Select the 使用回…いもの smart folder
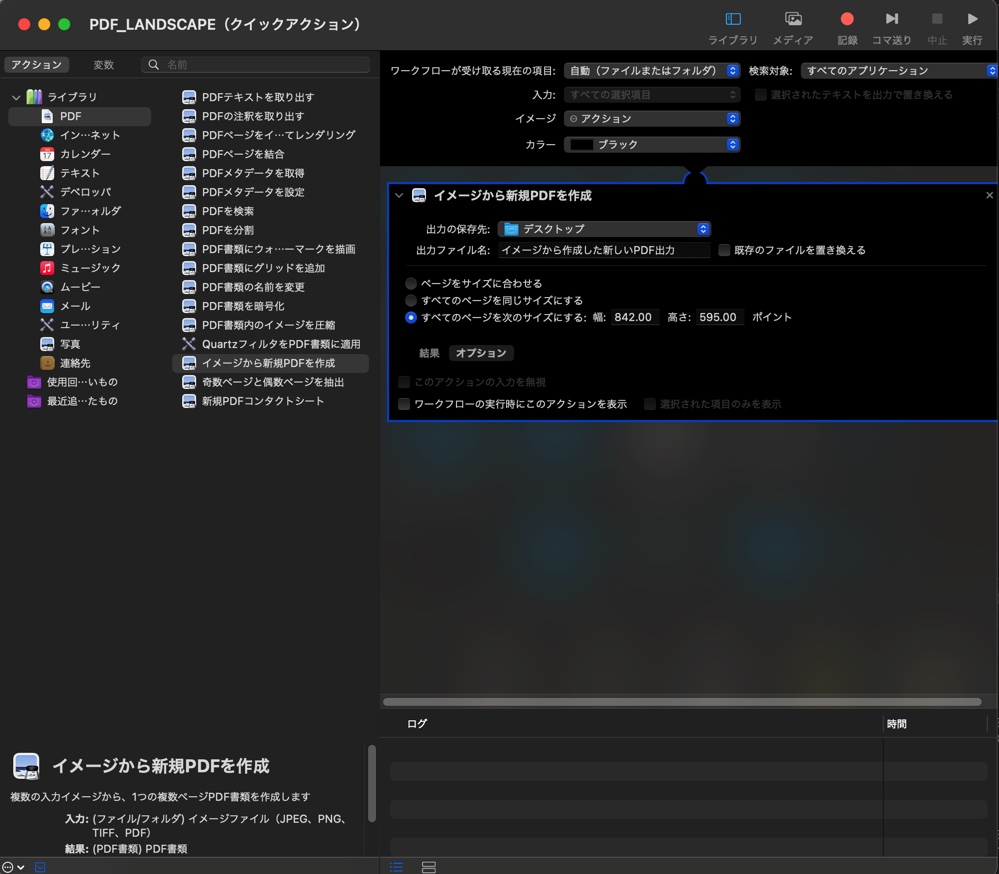The height and width of the screenshot is (874, 999). point(82,382)
